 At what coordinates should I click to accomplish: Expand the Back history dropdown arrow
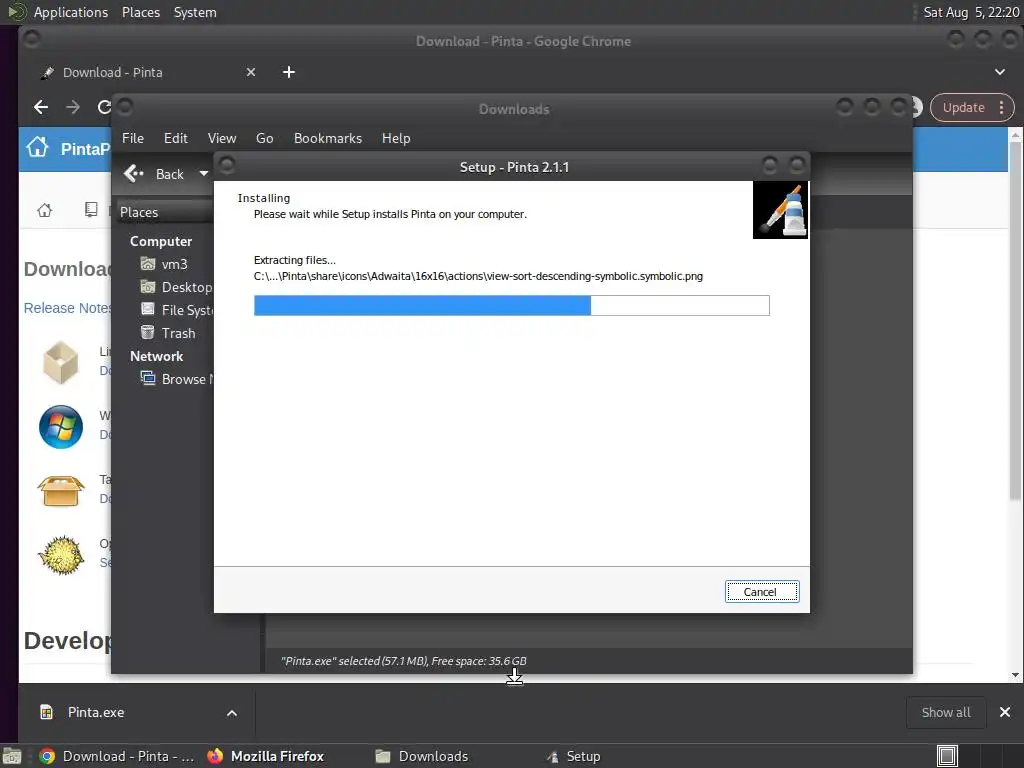click(x=204, y=174)
